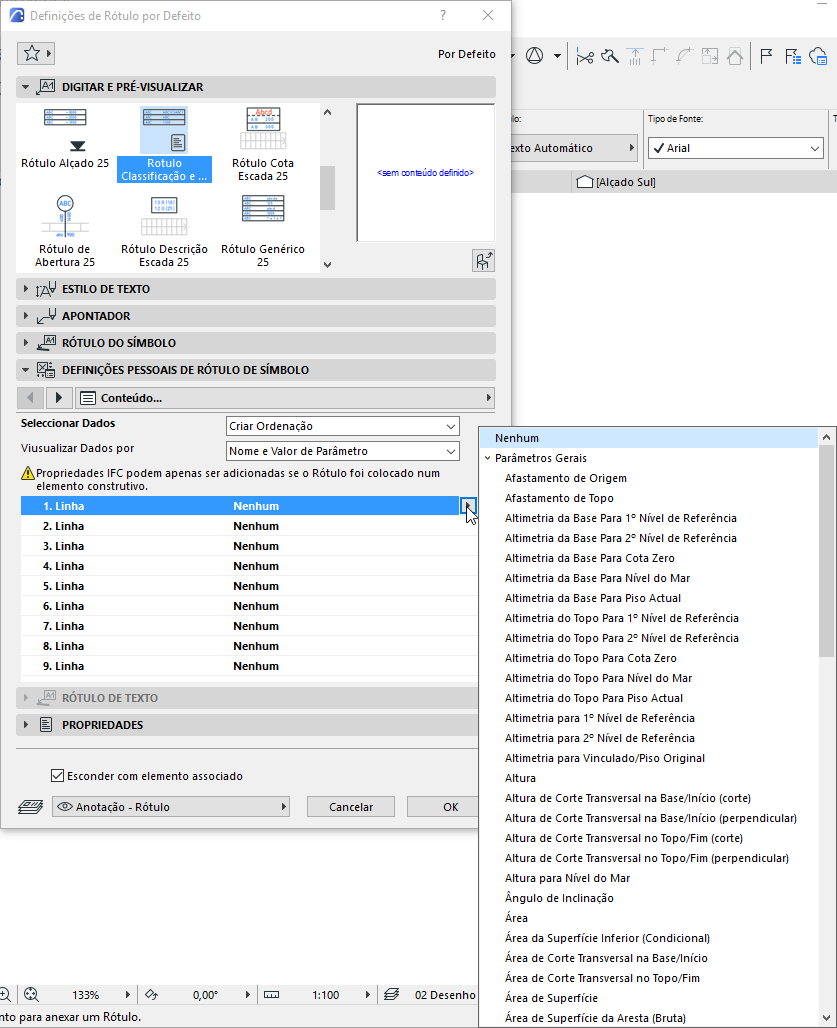Open Anotação - Rótulo layer selector
The height and width of the screenshot is (1028, 837).
coord(171,806)
